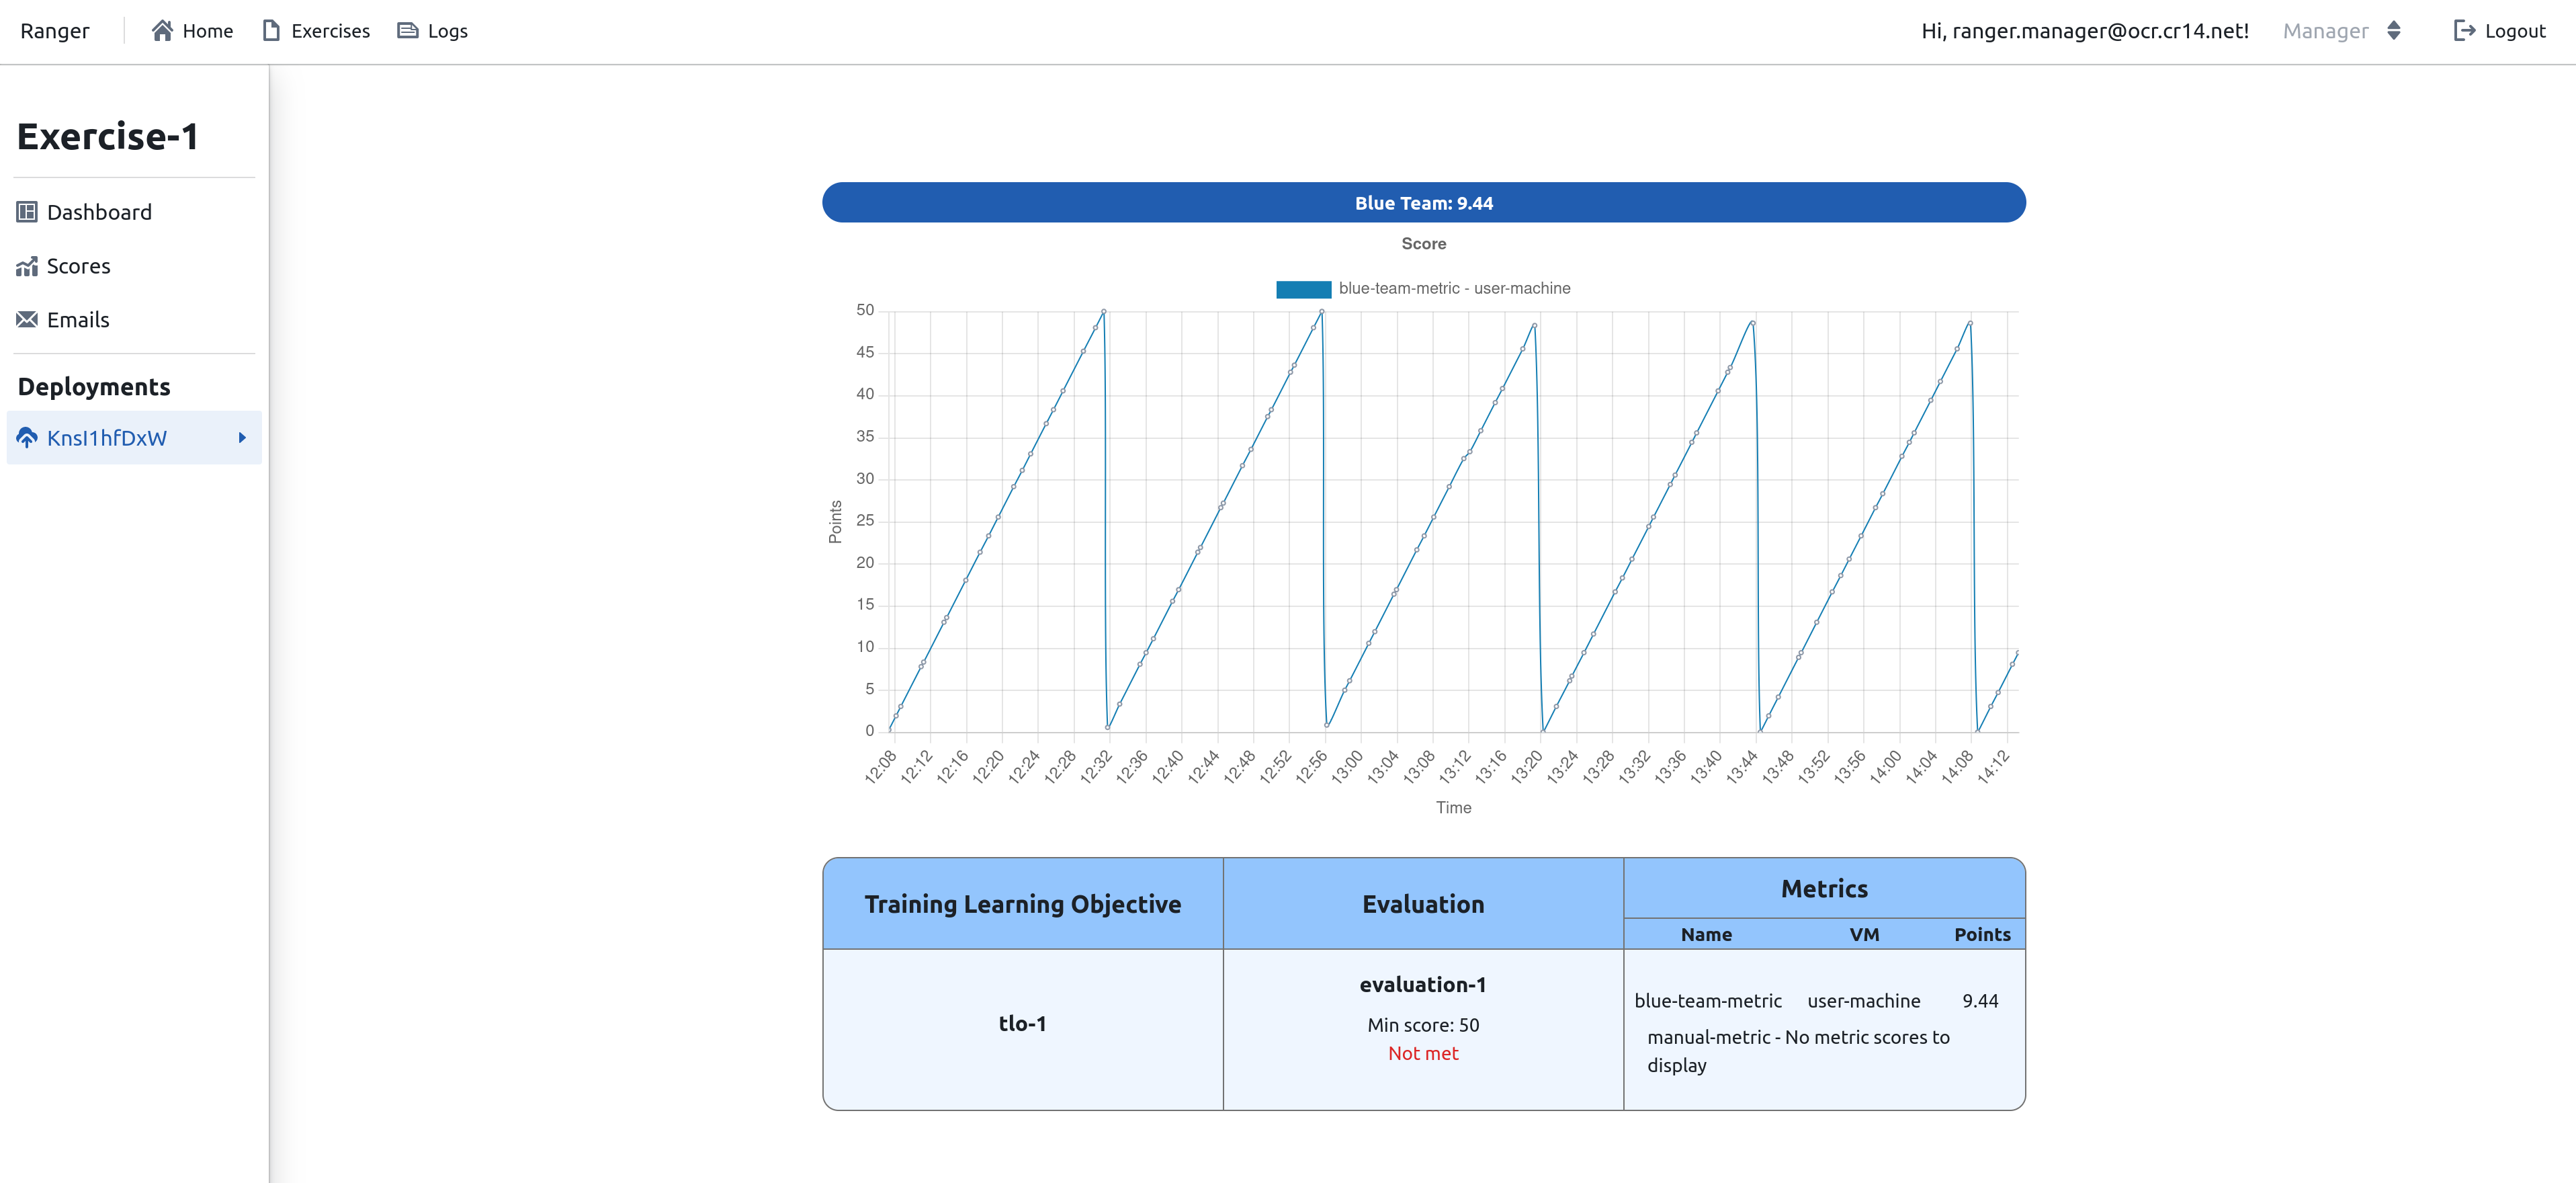Expand KnsI1hfDxW deployment arrow
This screenshot has height=1183, width=2576.
(x=242, y=438)
